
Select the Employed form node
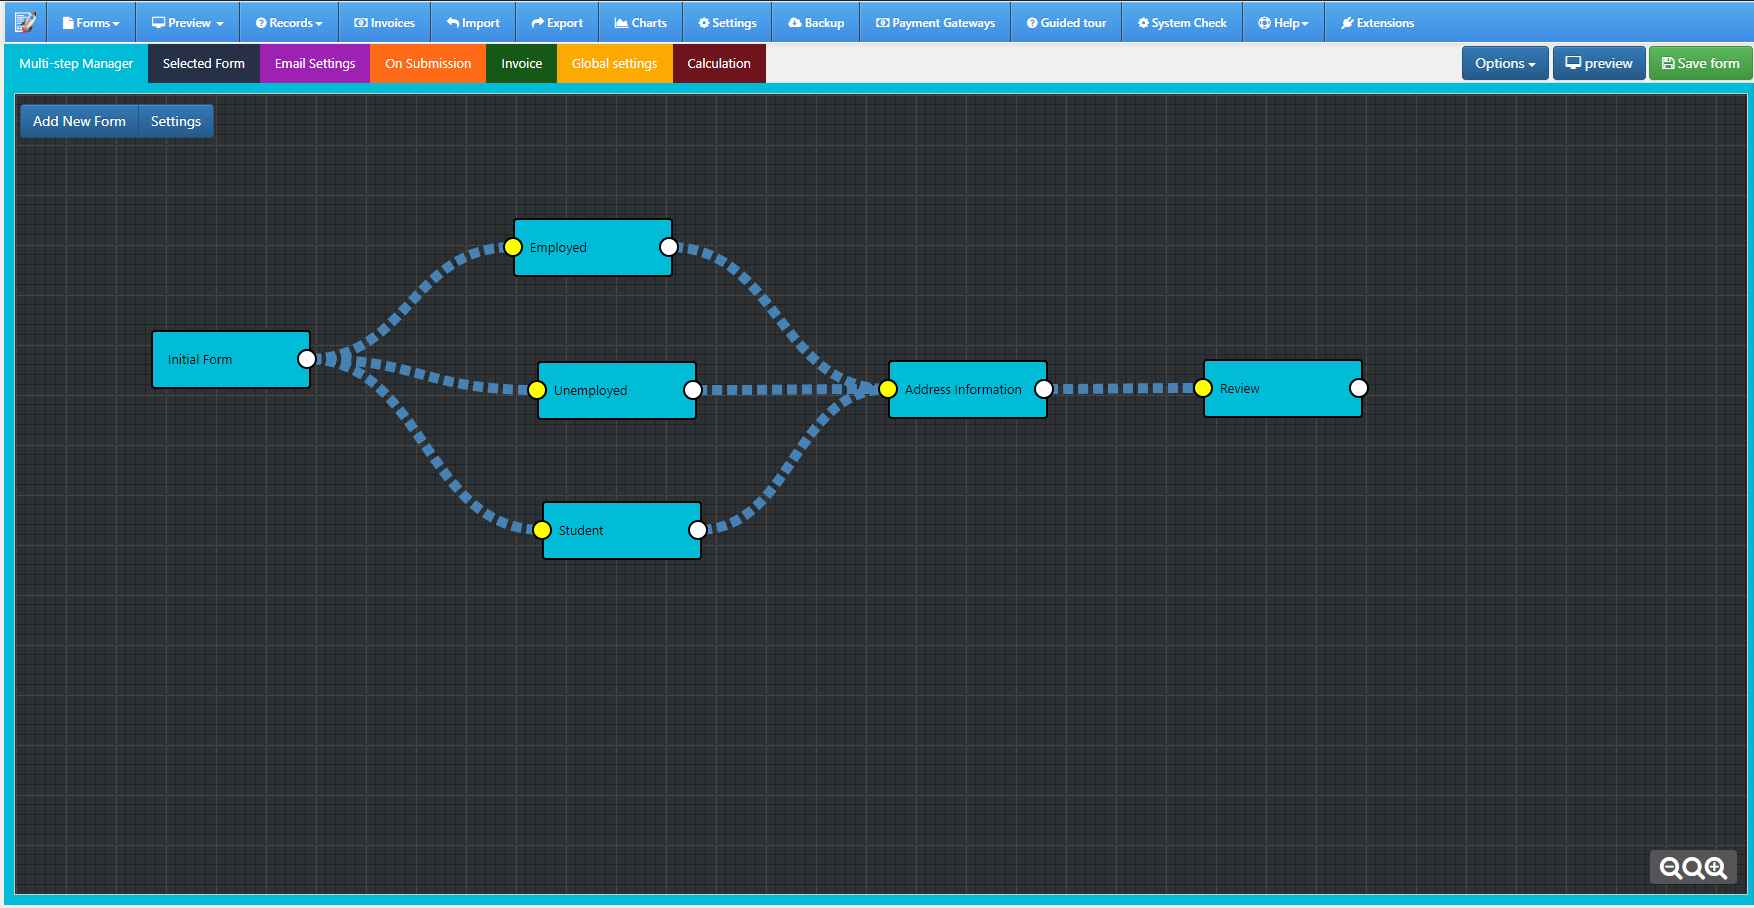coord(593,247)
